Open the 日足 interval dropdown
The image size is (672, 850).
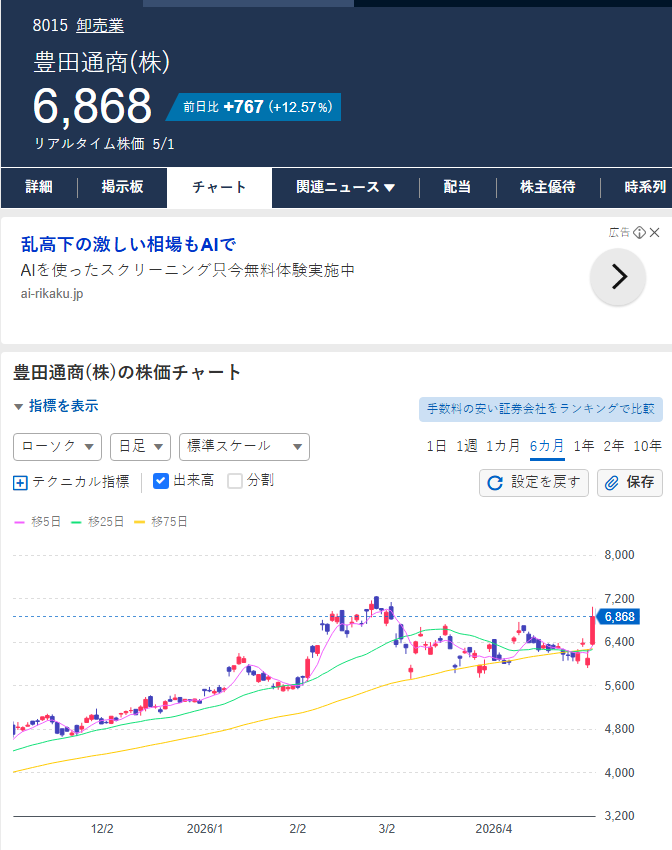point(140,447)
